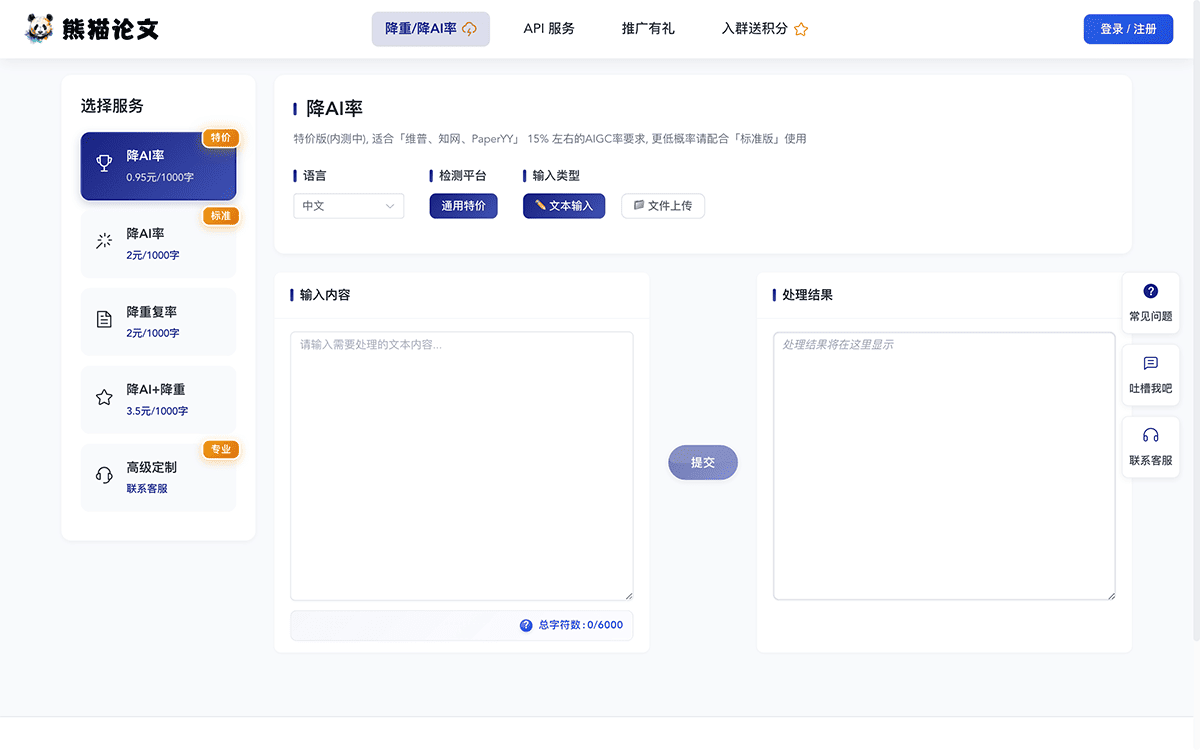Select the 文本输入 input type
Viewport: 1200px width, 750px height.
coord(564,206)
